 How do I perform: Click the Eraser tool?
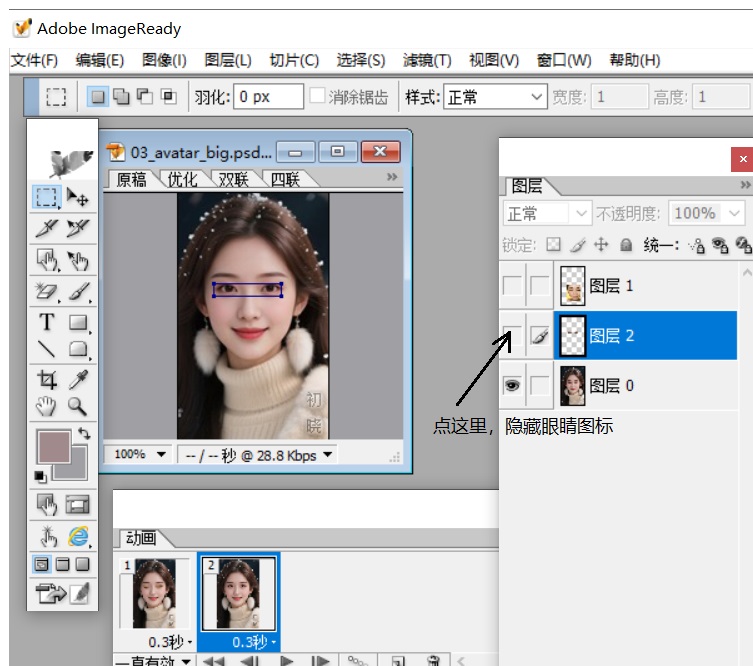coord(46,292)
